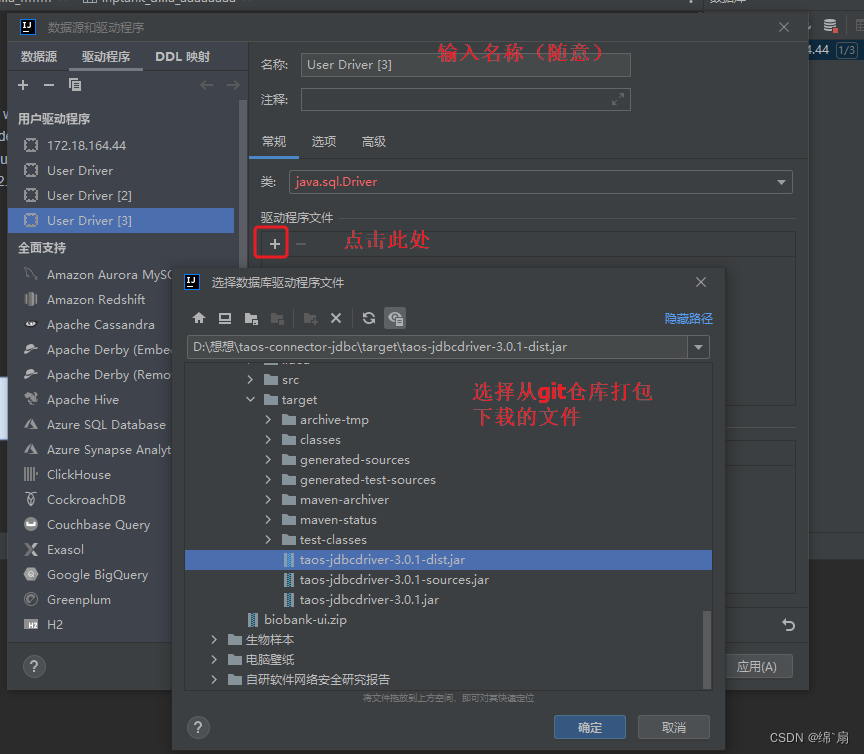
Task: Toggle show hidden files in file chooser
Action: [395, 318]
